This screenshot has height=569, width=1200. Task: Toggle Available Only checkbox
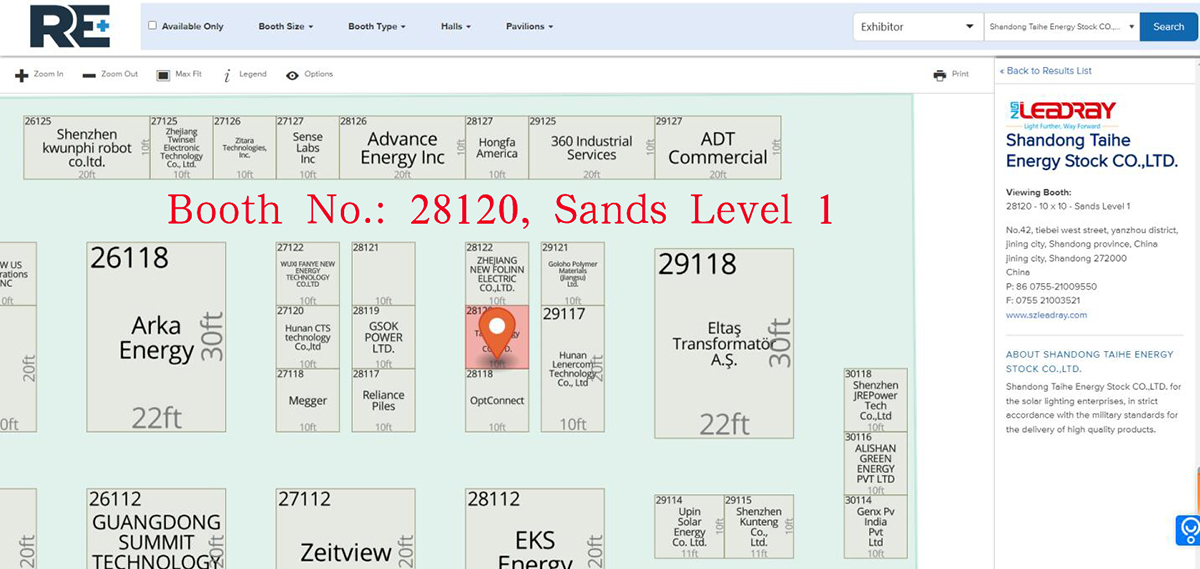point(152,26)
